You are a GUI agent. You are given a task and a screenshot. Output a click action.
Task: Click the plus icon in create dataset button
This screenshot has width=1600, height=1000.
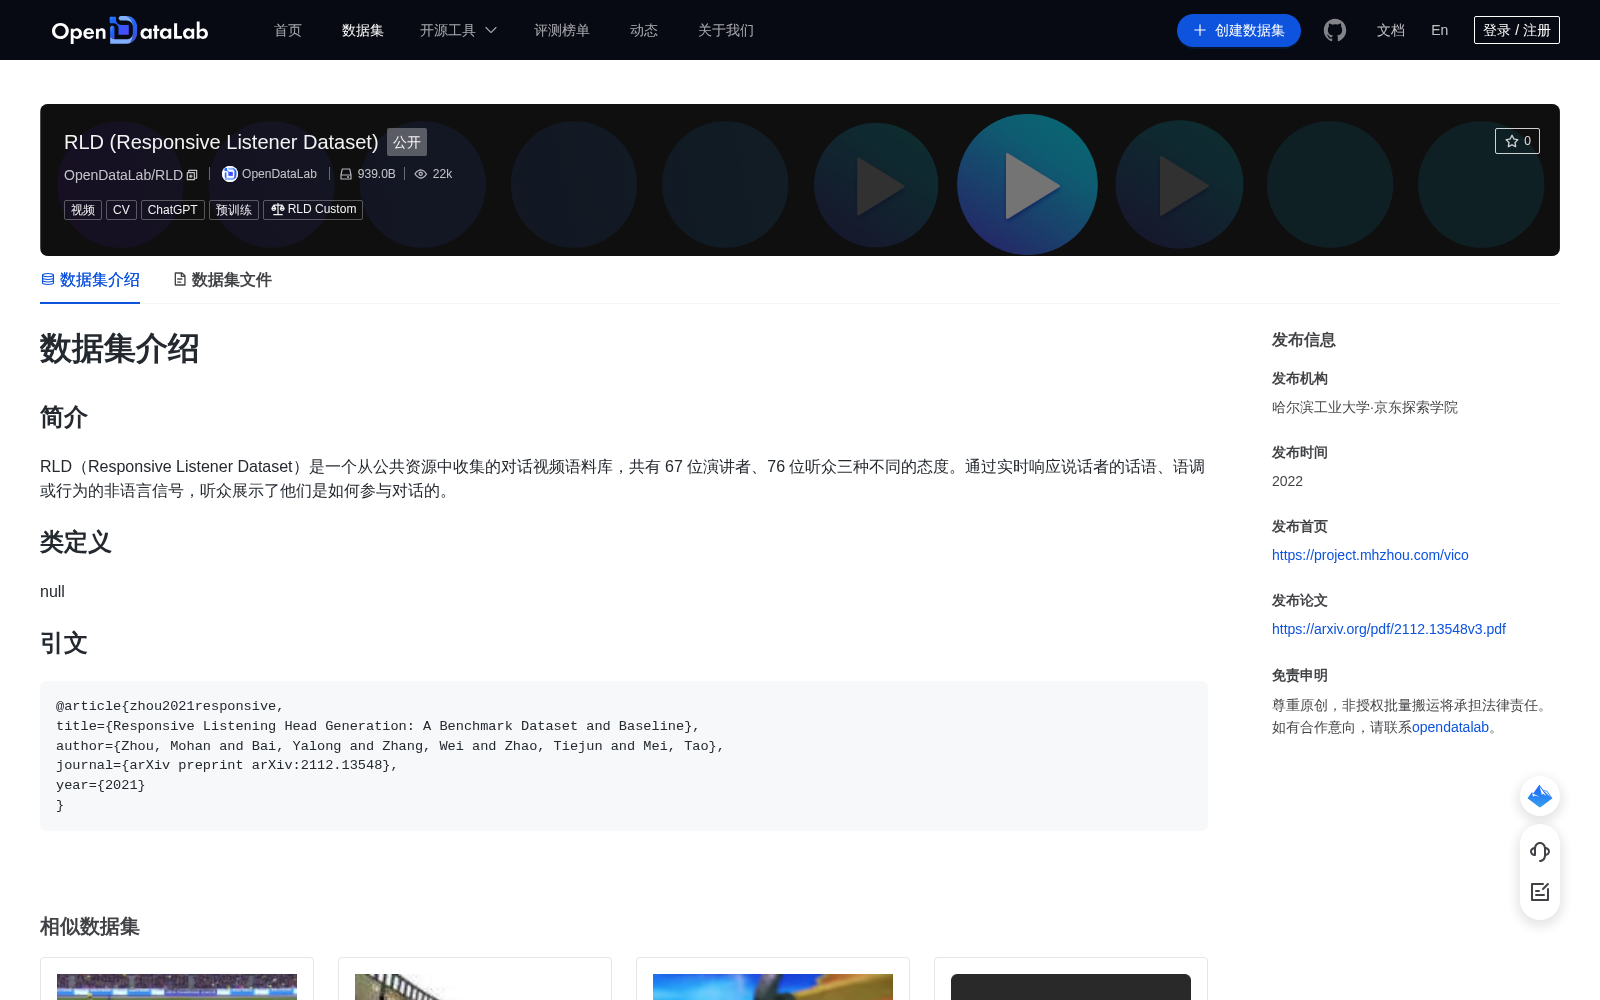pos(1200,30)
